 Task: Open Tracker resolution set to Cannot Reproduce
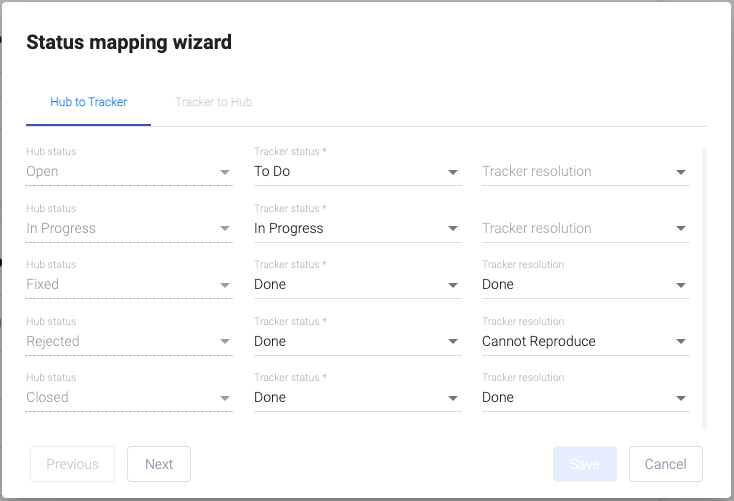click(584, 342)
